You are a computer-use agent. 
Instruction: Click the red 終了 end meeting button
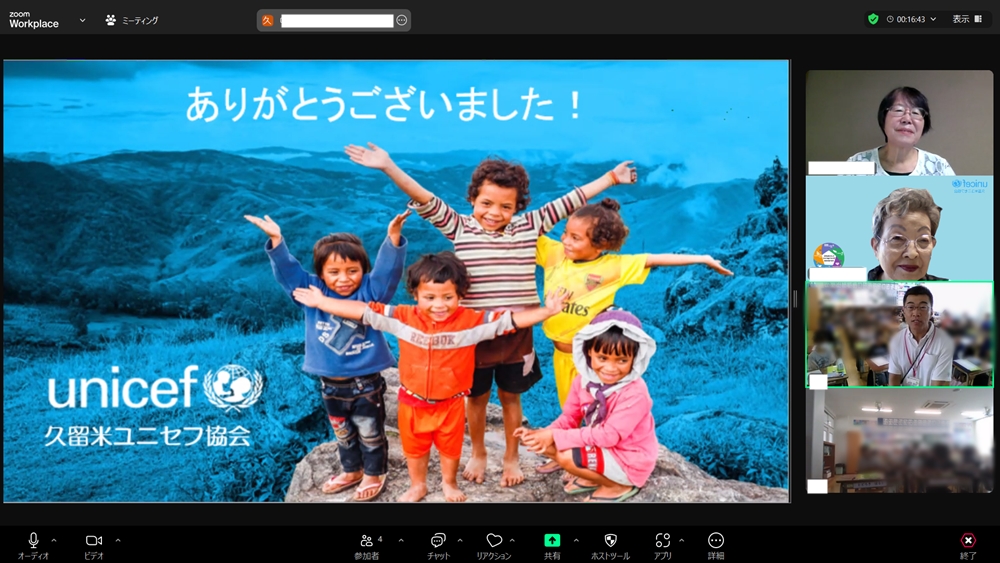967,541
